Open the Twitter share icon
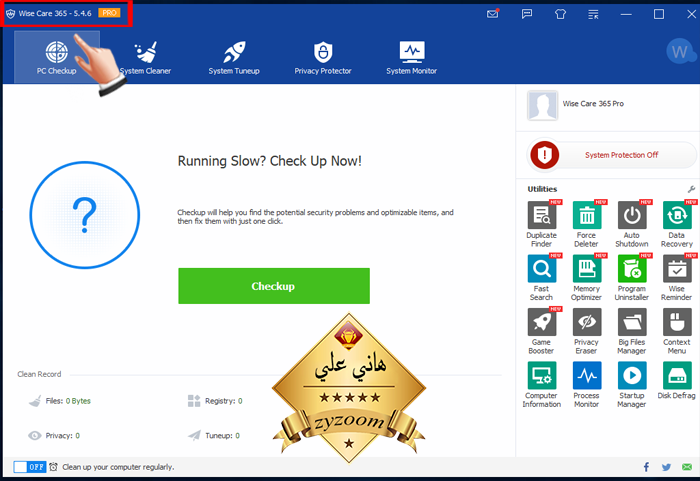This screenshot has height=481, width=700. click(667, 467)
